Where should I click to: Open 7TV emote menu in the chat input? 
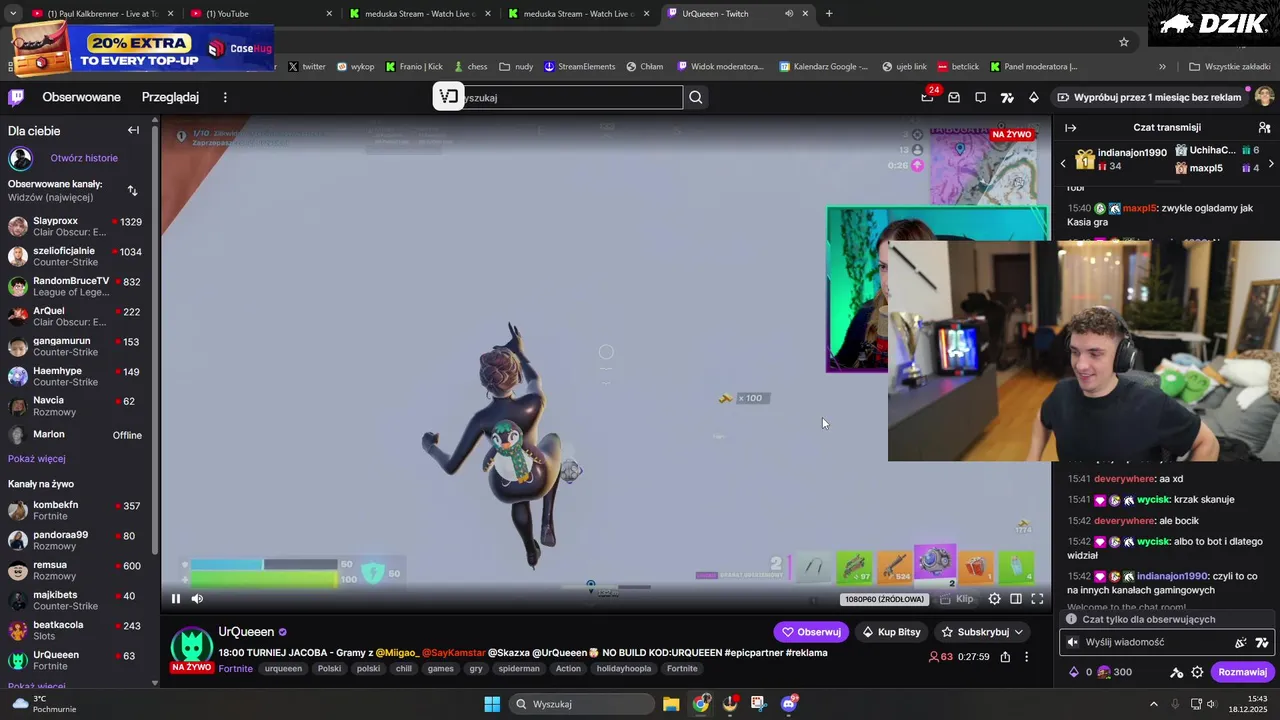tap(1262, 642)
